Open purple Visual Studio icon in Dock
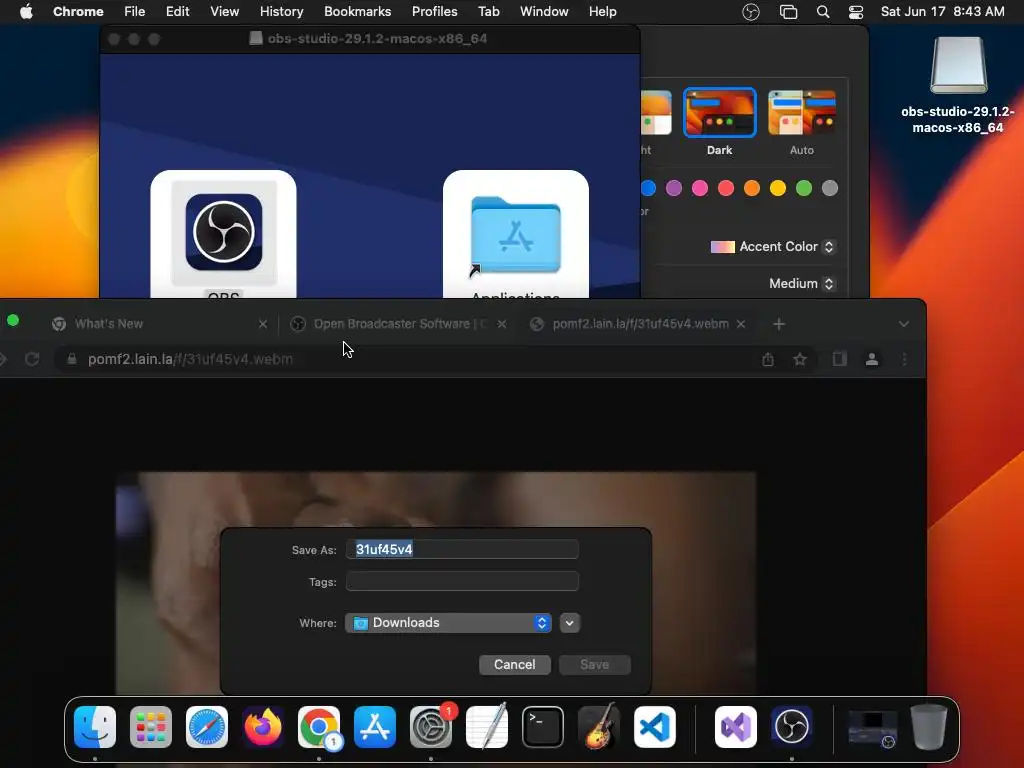1024x768 pixels. coord(736,727)
